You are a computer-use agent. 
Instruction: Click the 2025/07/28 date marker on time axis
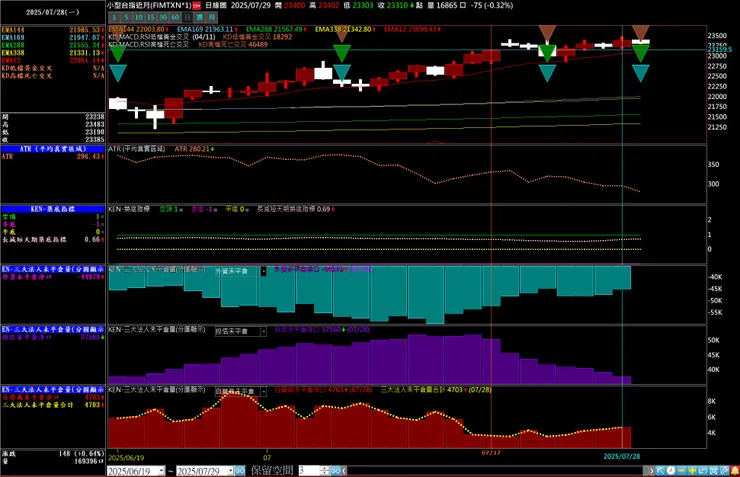tap(622, 456)
